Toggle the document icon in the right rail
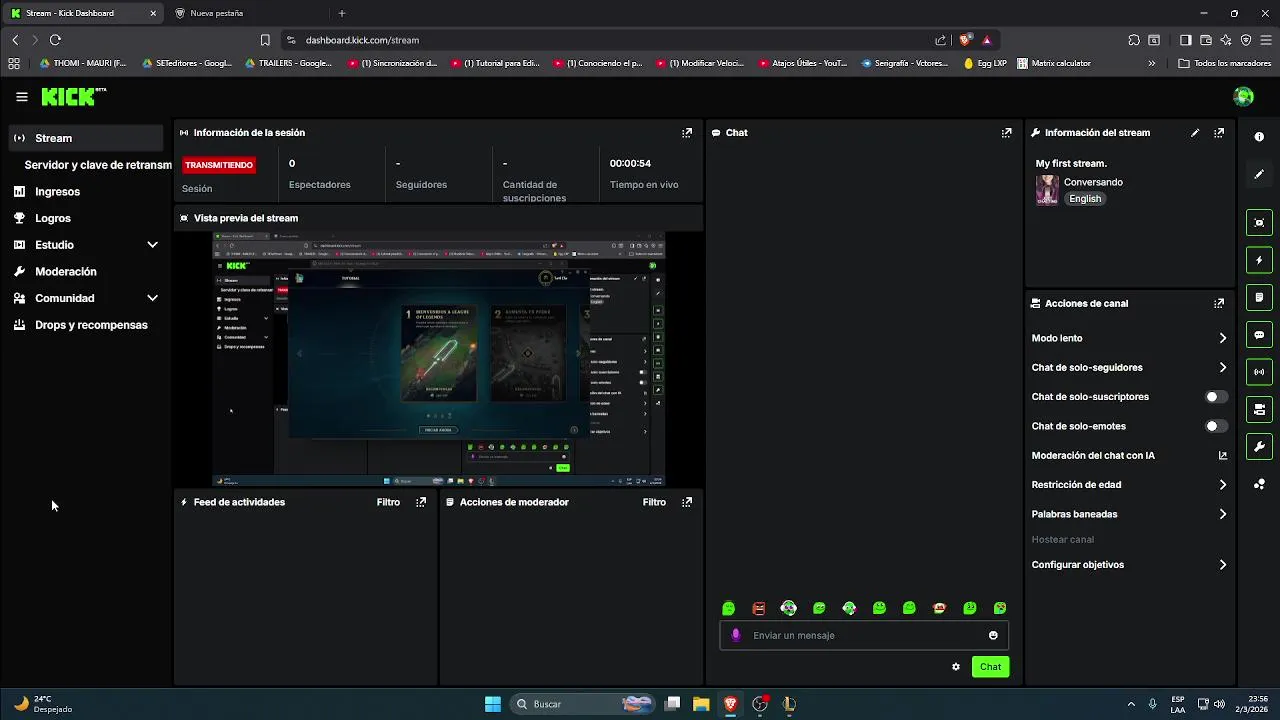Image resolution: width=1280 pixels, height=720 pixels. [x=1259, y=297]
